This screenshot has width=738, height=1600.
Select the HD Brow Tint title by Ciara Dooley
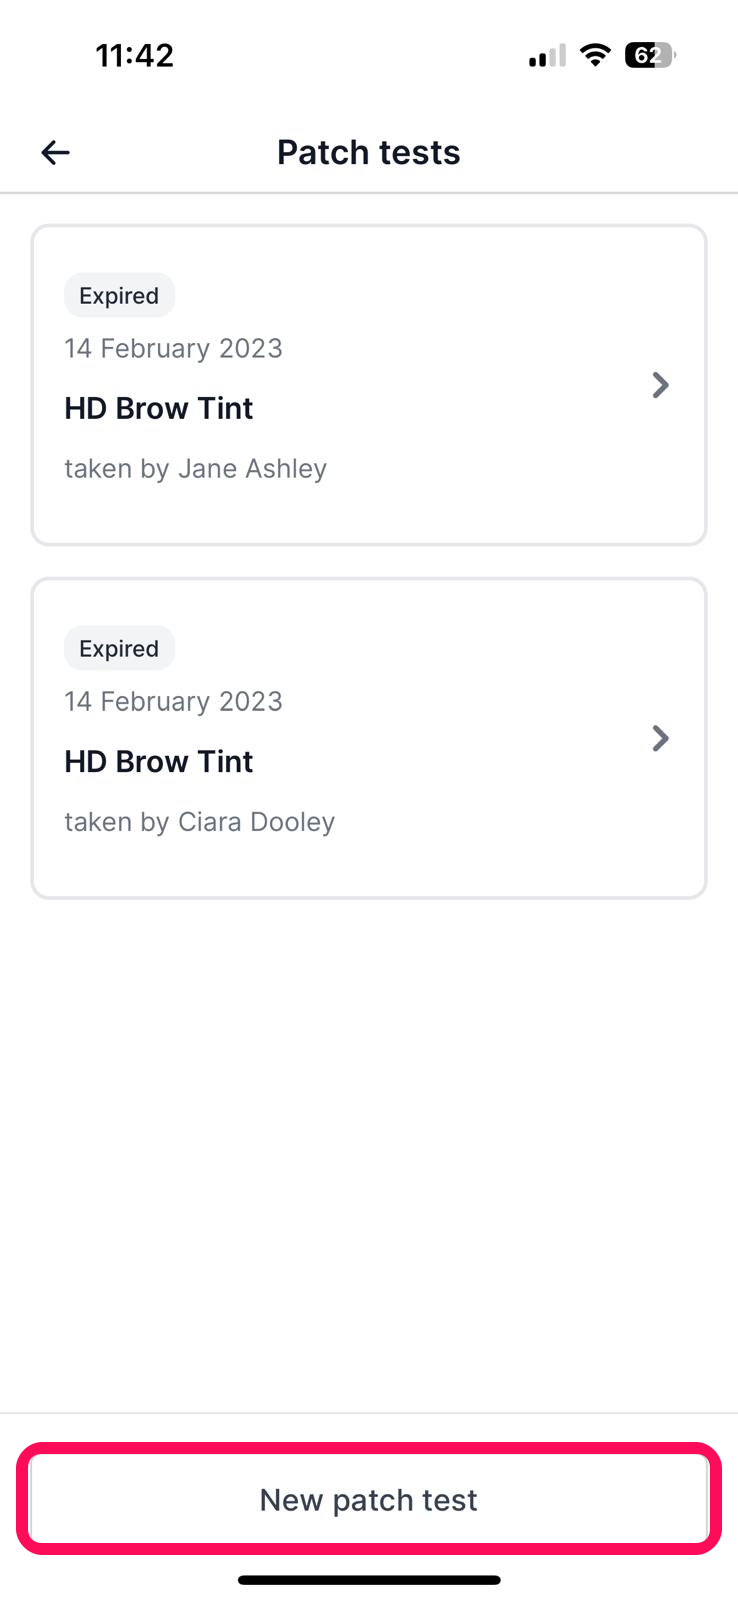click(159, 761)
